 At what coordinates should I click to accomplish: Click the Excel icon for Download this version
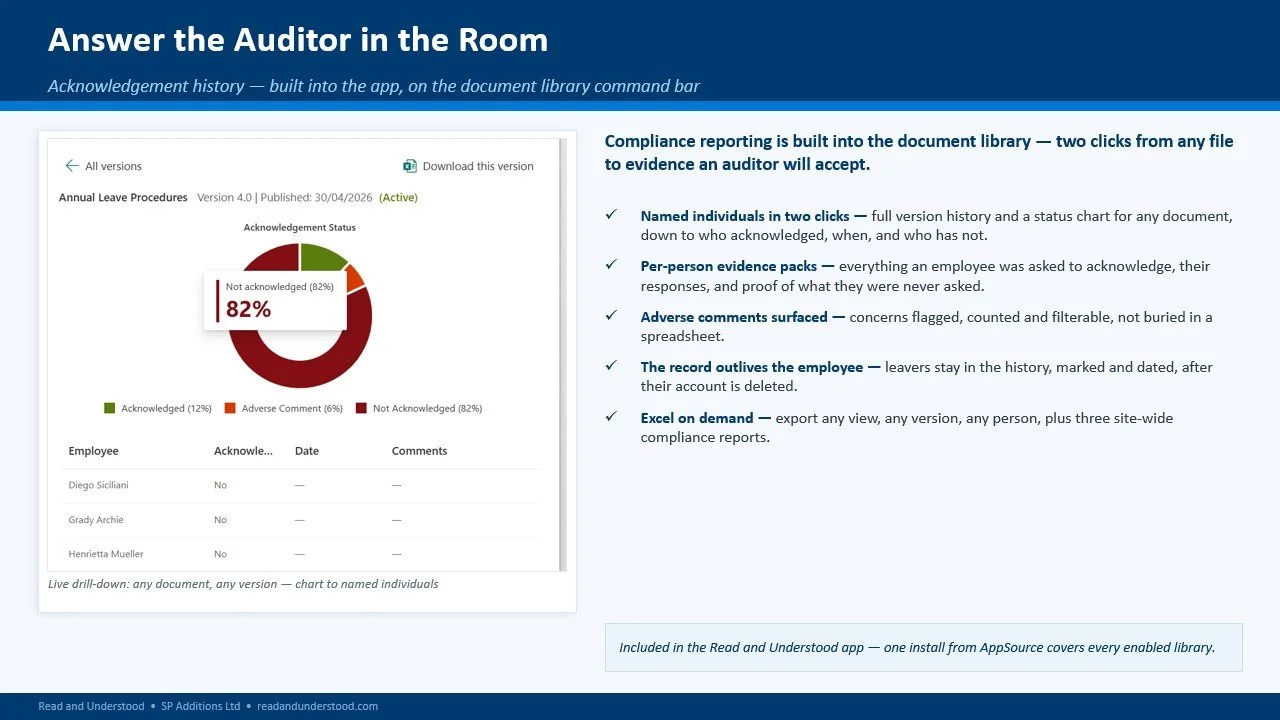coord(410,166)
